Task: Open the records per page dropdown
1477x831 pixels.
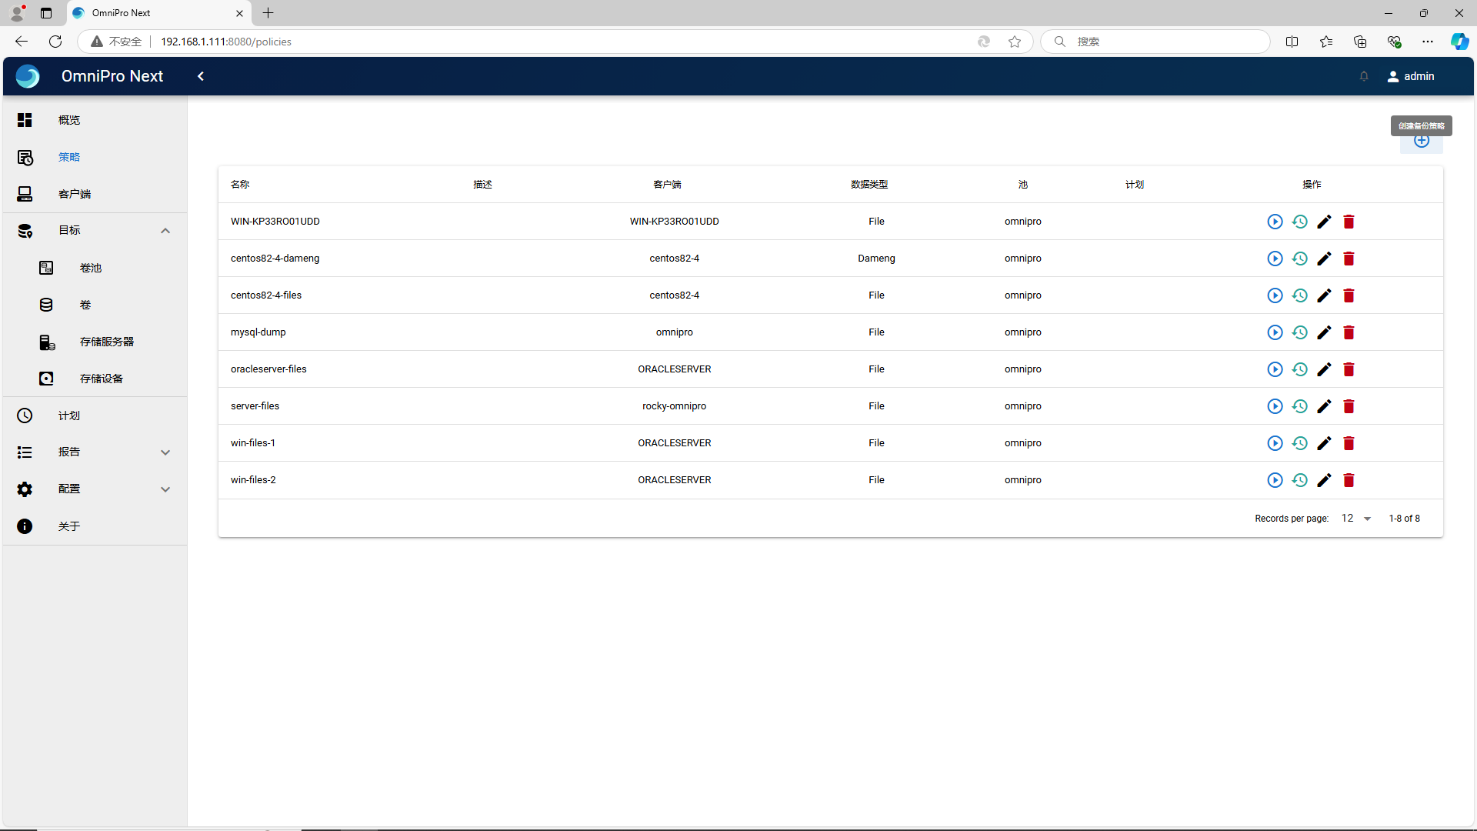Action: coord(1356,519)
